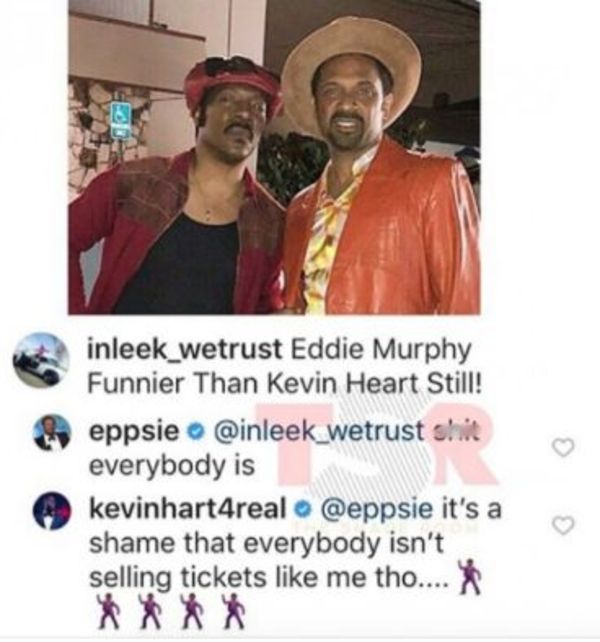
Task: Open the inleek_wetrust username link
Action: pos(185,349)
